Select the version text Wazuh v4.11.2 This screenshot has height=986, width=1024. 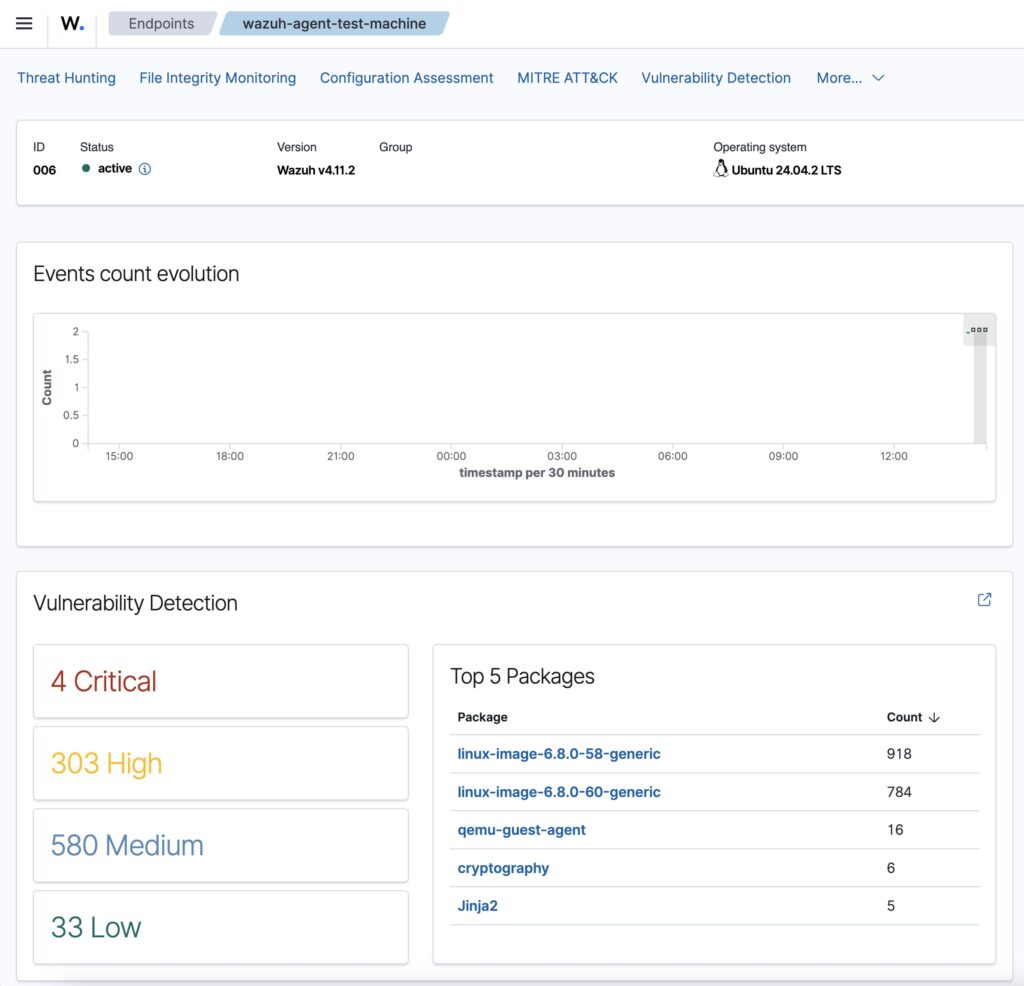tap(316, 170)
